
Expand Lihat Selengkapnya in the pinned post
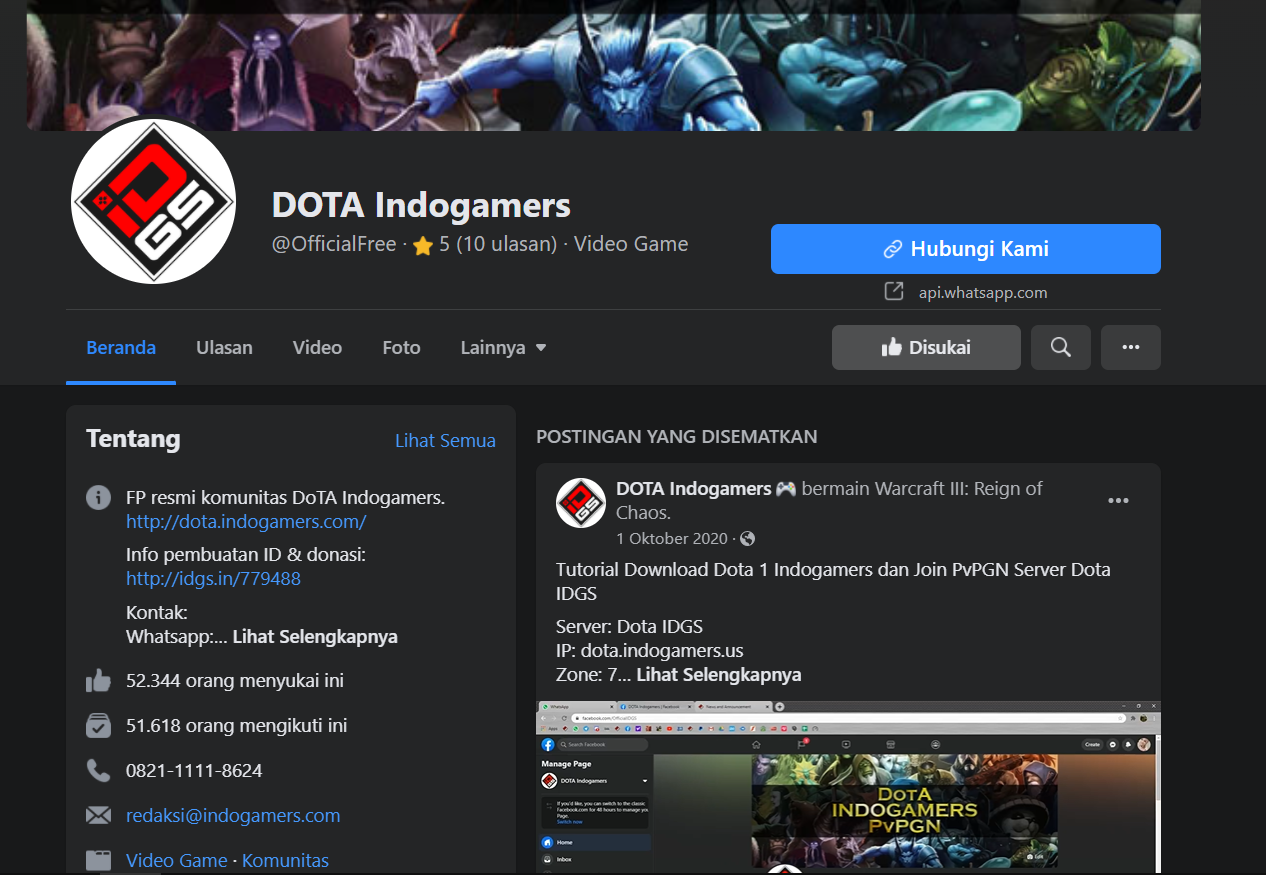(718, 674)
